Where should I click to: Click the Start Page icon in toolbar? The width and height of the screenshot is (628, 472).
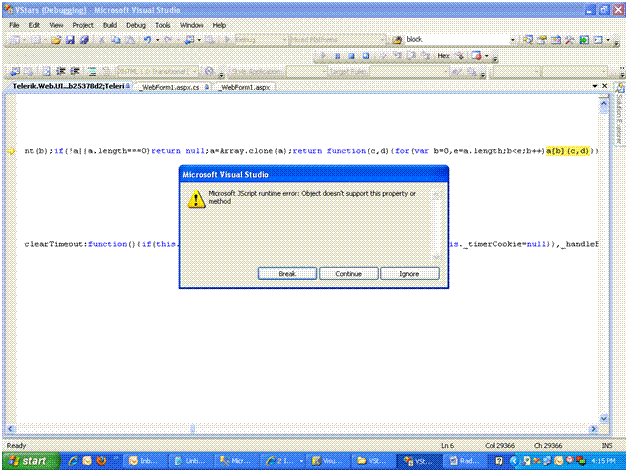pyautogui.click(x=584, y=40)
